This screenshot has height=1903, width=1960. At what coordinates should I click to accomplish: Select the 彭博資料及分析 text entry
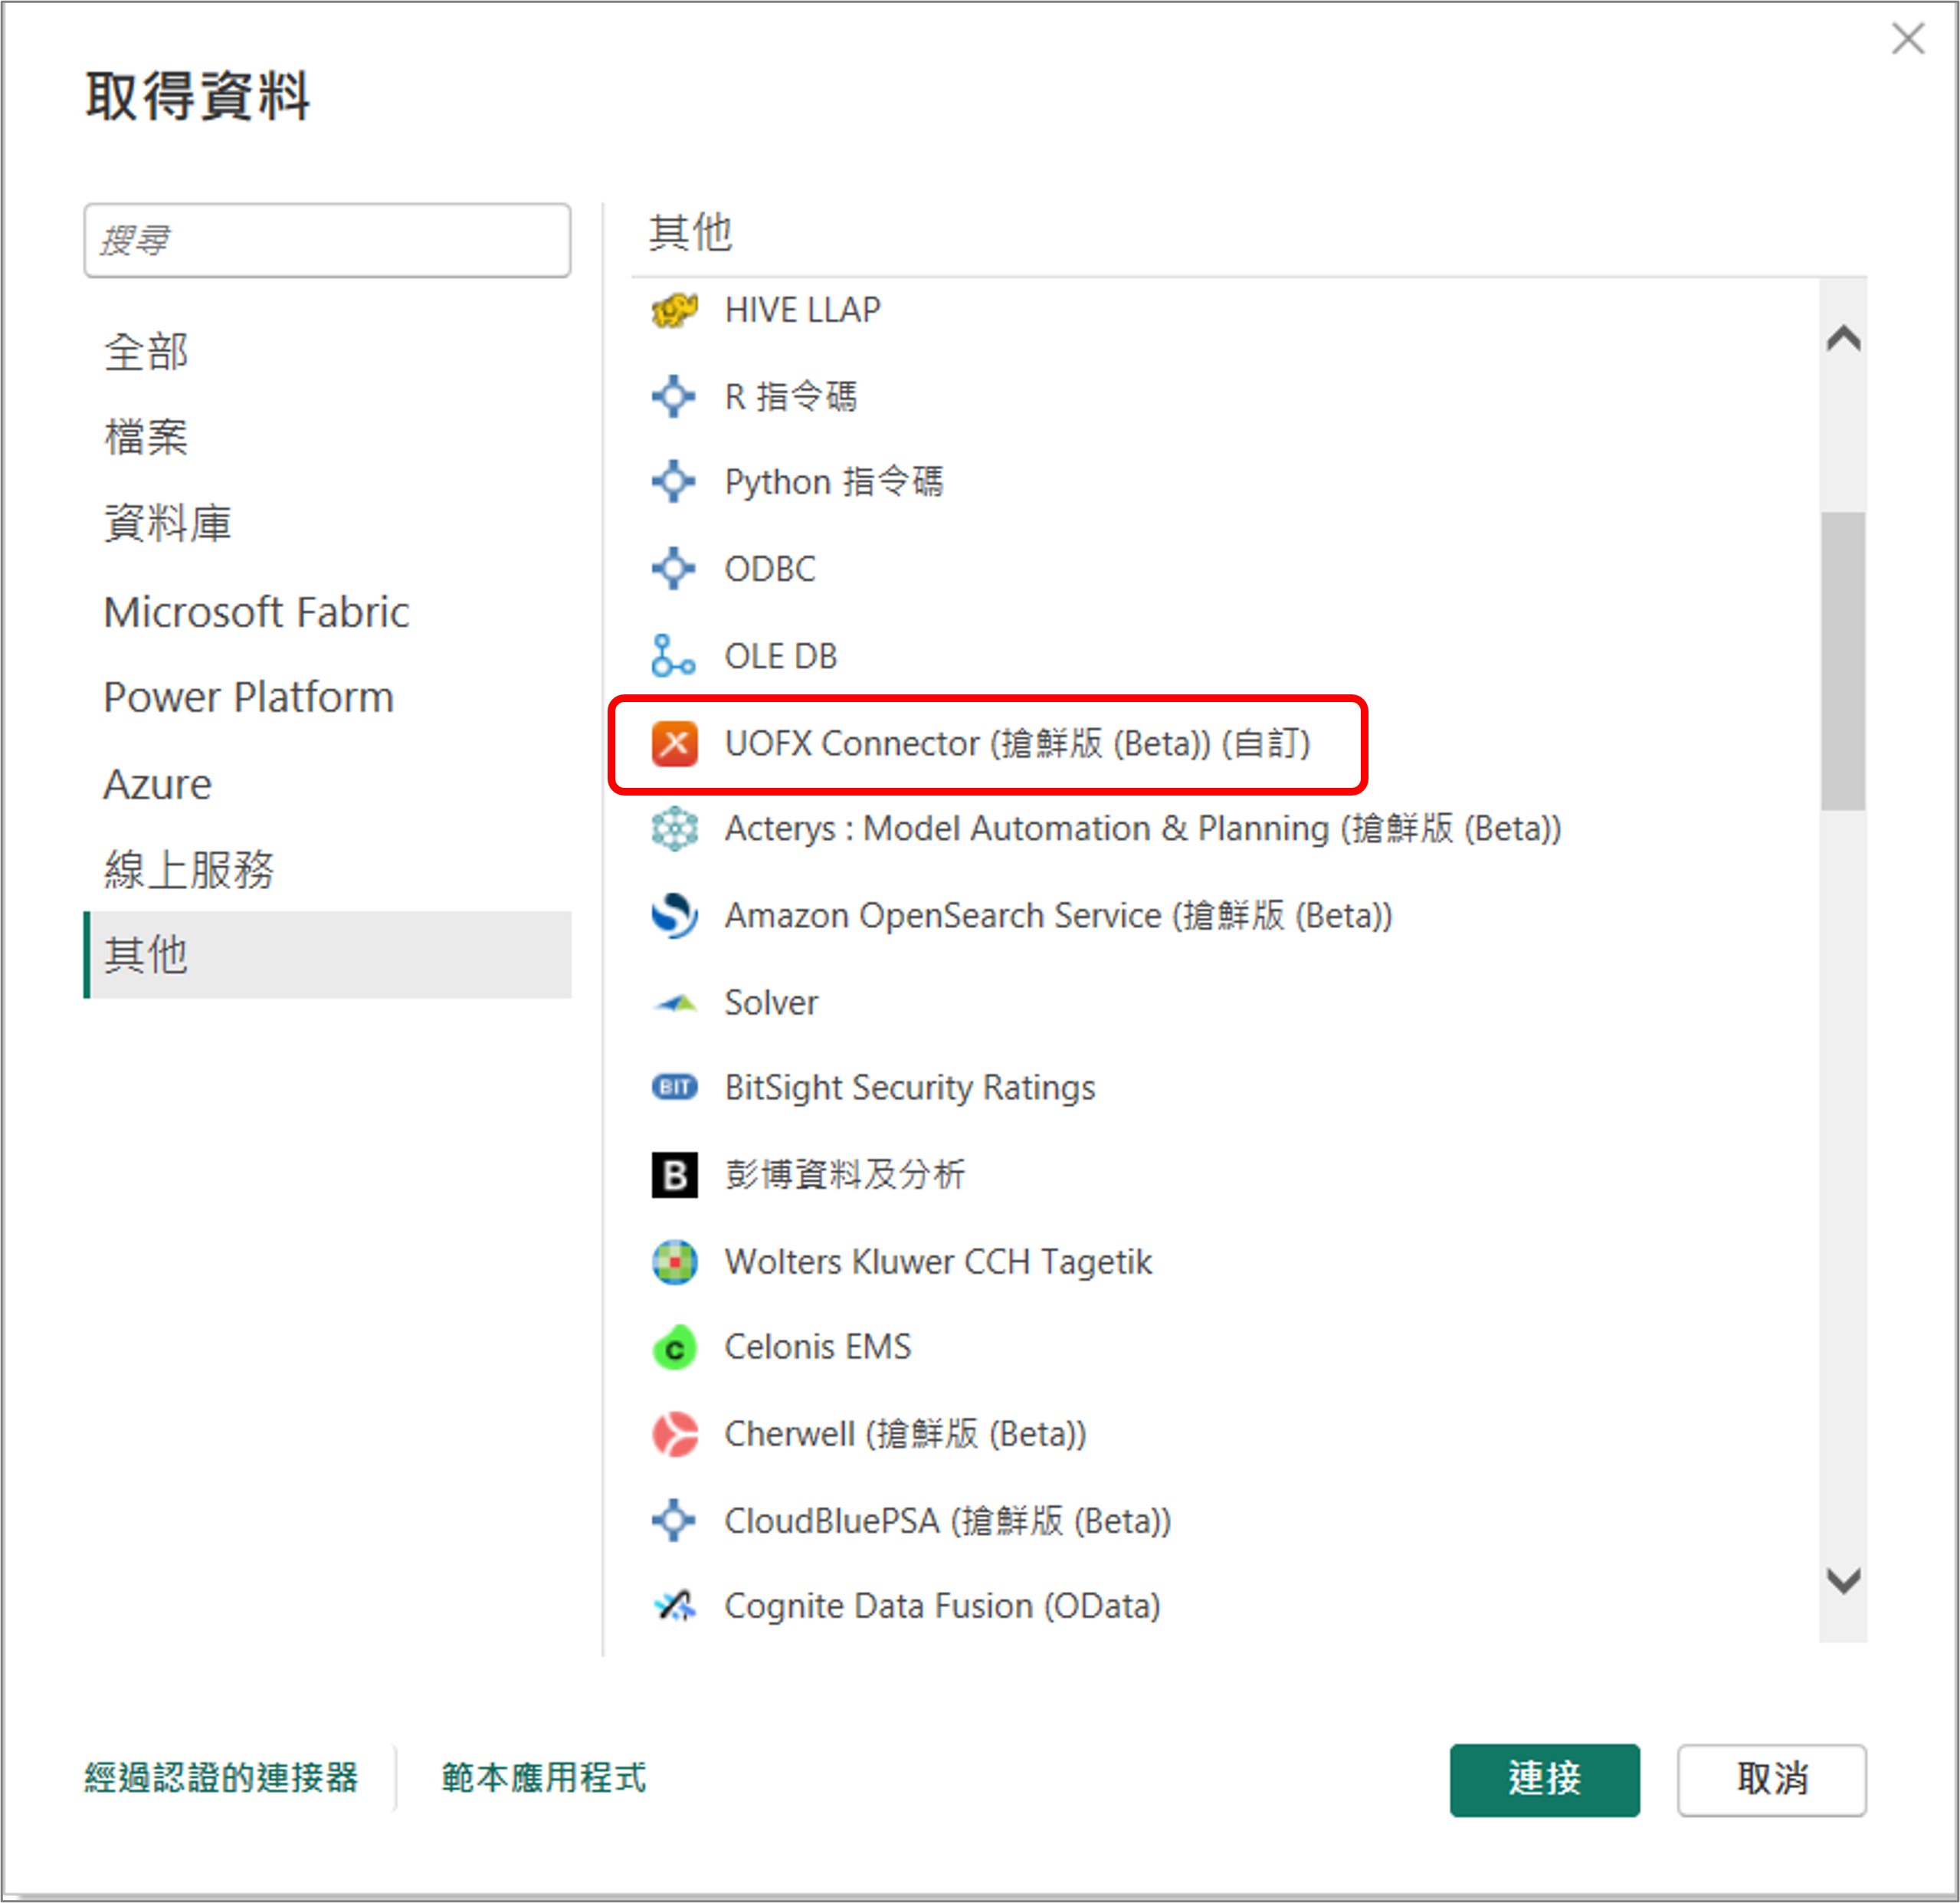[x=846, y=1175]
